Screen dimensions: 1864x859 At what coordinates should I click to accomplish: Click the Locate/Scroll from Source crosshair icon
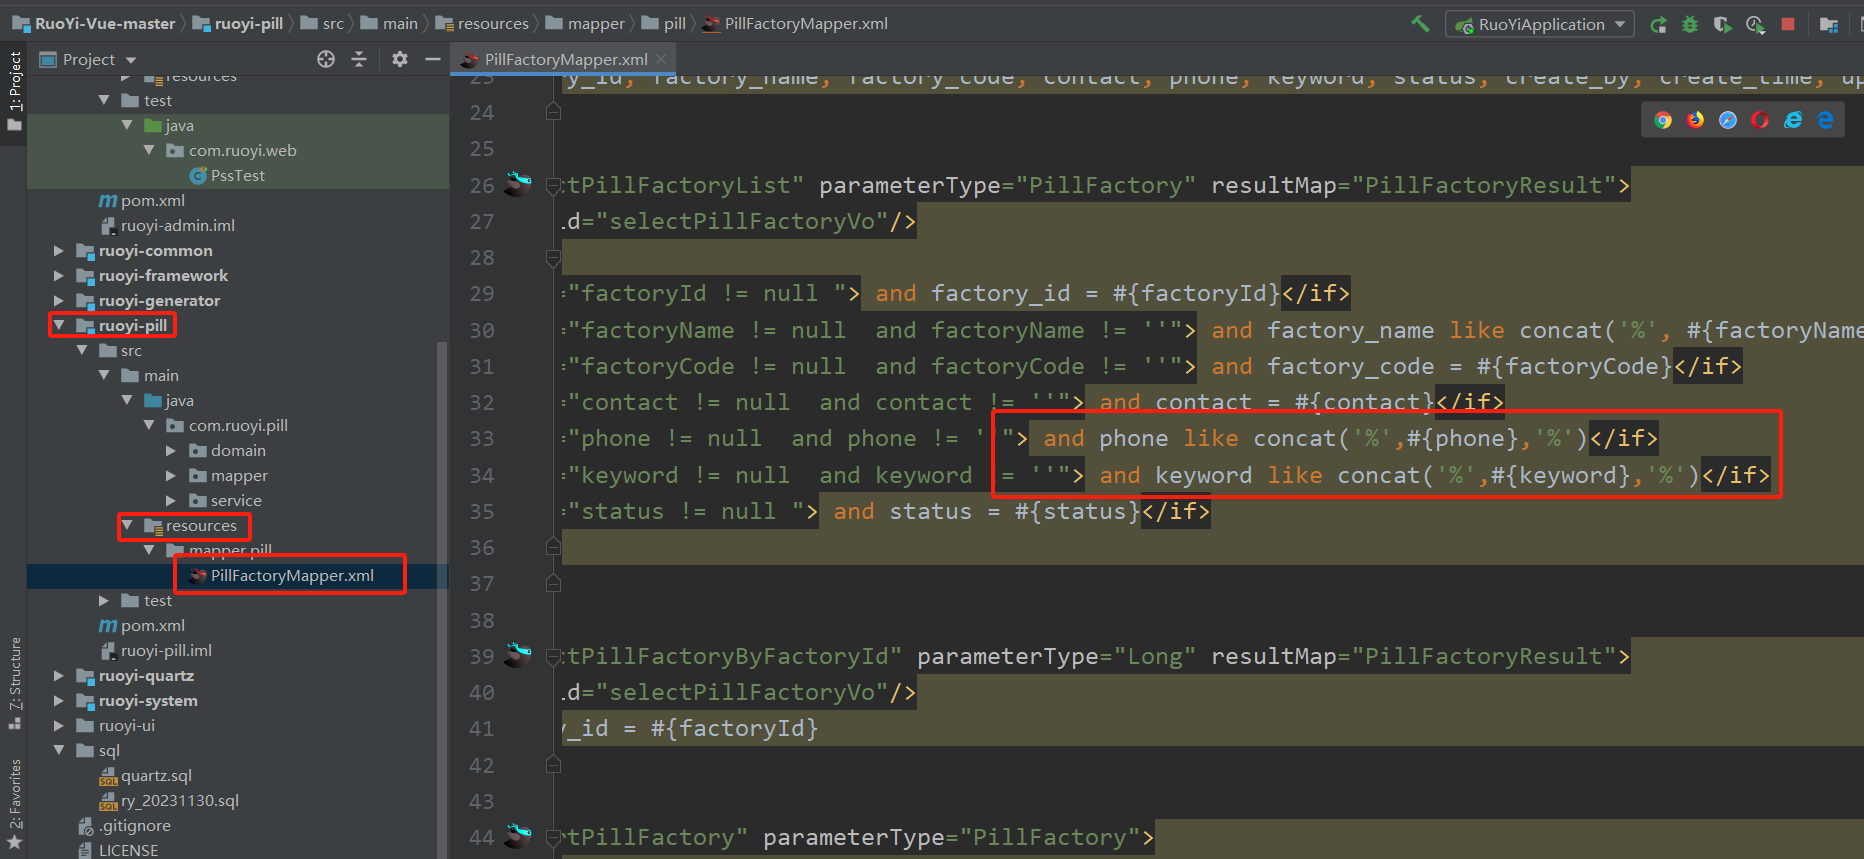[326, 60]
